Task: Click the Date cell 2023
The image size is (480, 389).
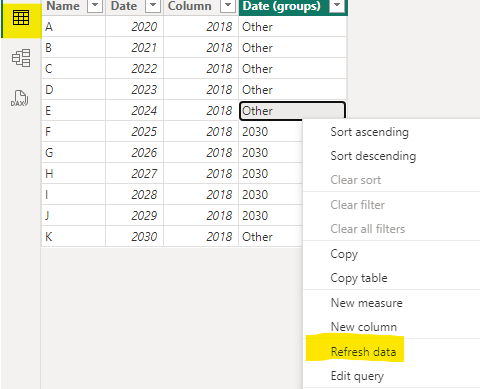Action: tap(135, 90)
